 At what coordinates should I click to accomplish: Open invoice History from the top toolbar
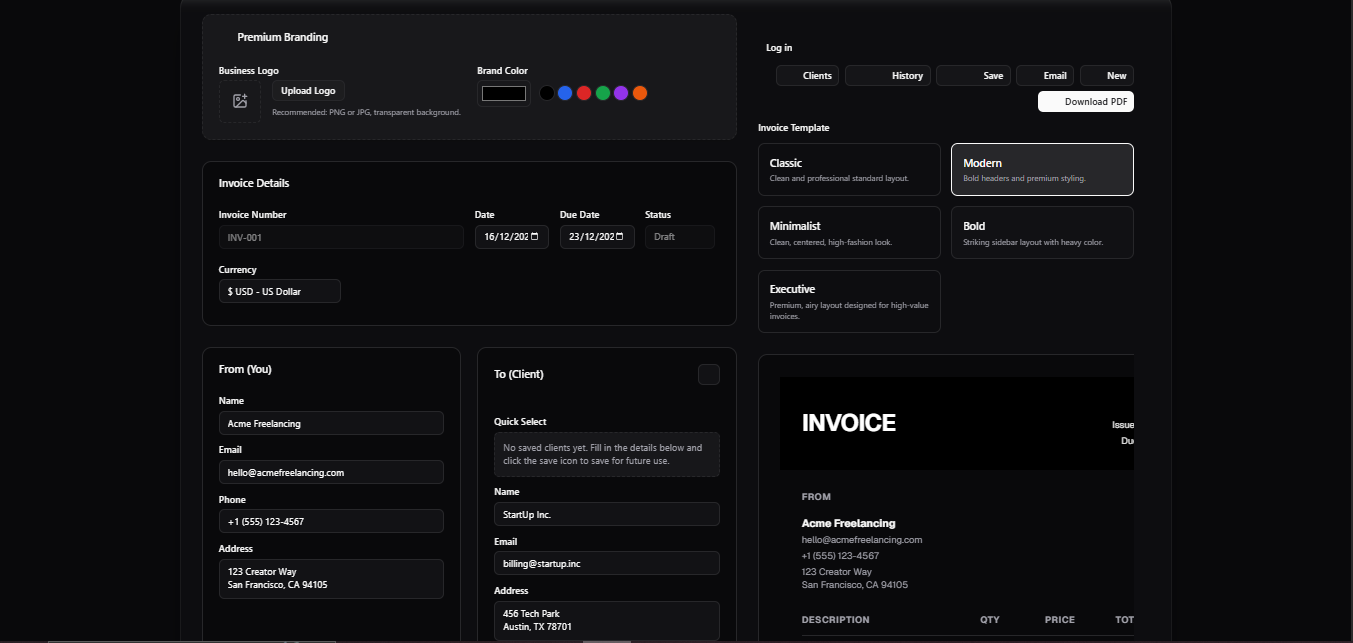click(887, 75)
